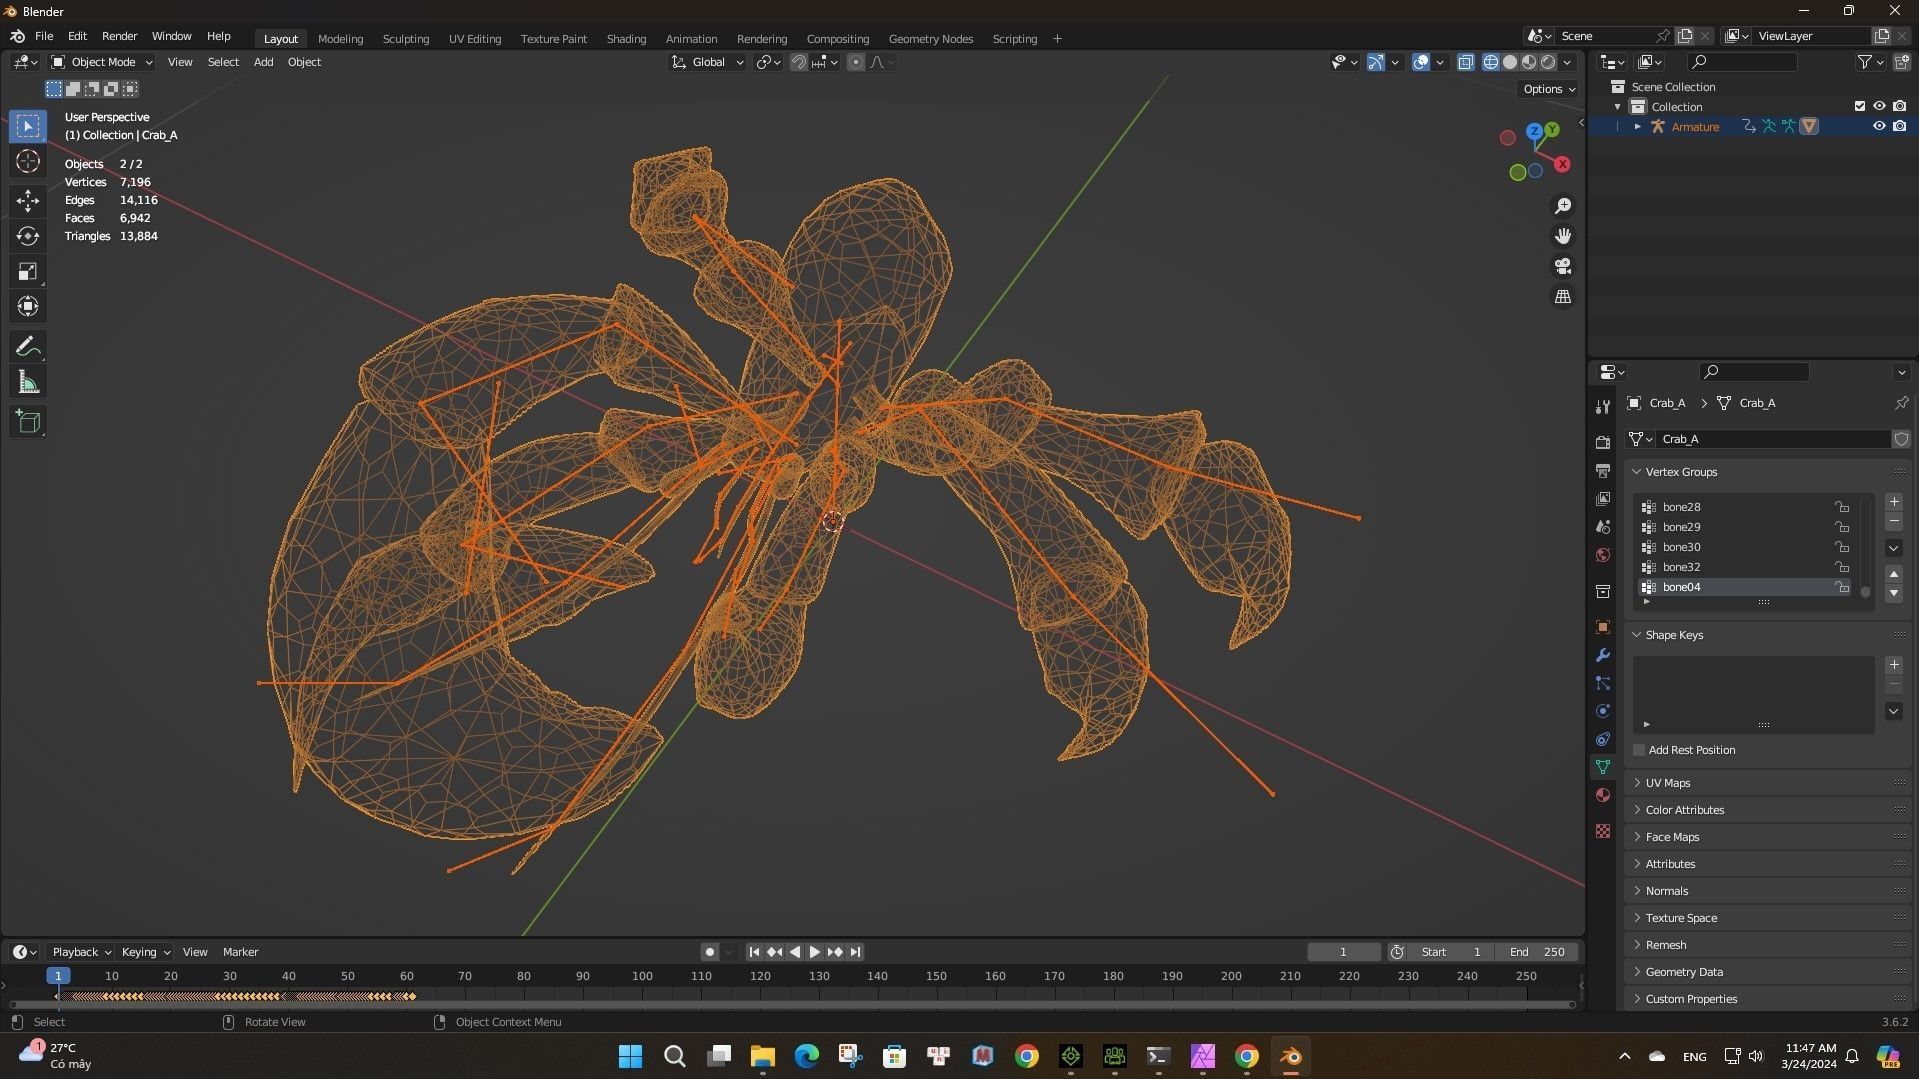Image resolution: width=1919 pixels, height=1079 pixels.
Task: Choose the Measure ruler tool
Action: click(x=28, y=382)
